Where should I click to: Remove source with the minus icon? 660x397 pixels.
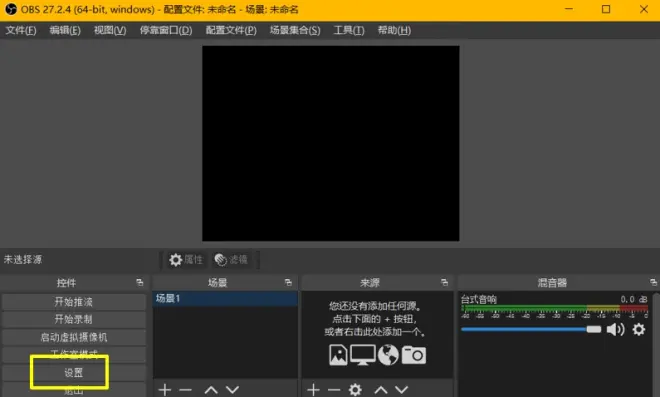334,390
